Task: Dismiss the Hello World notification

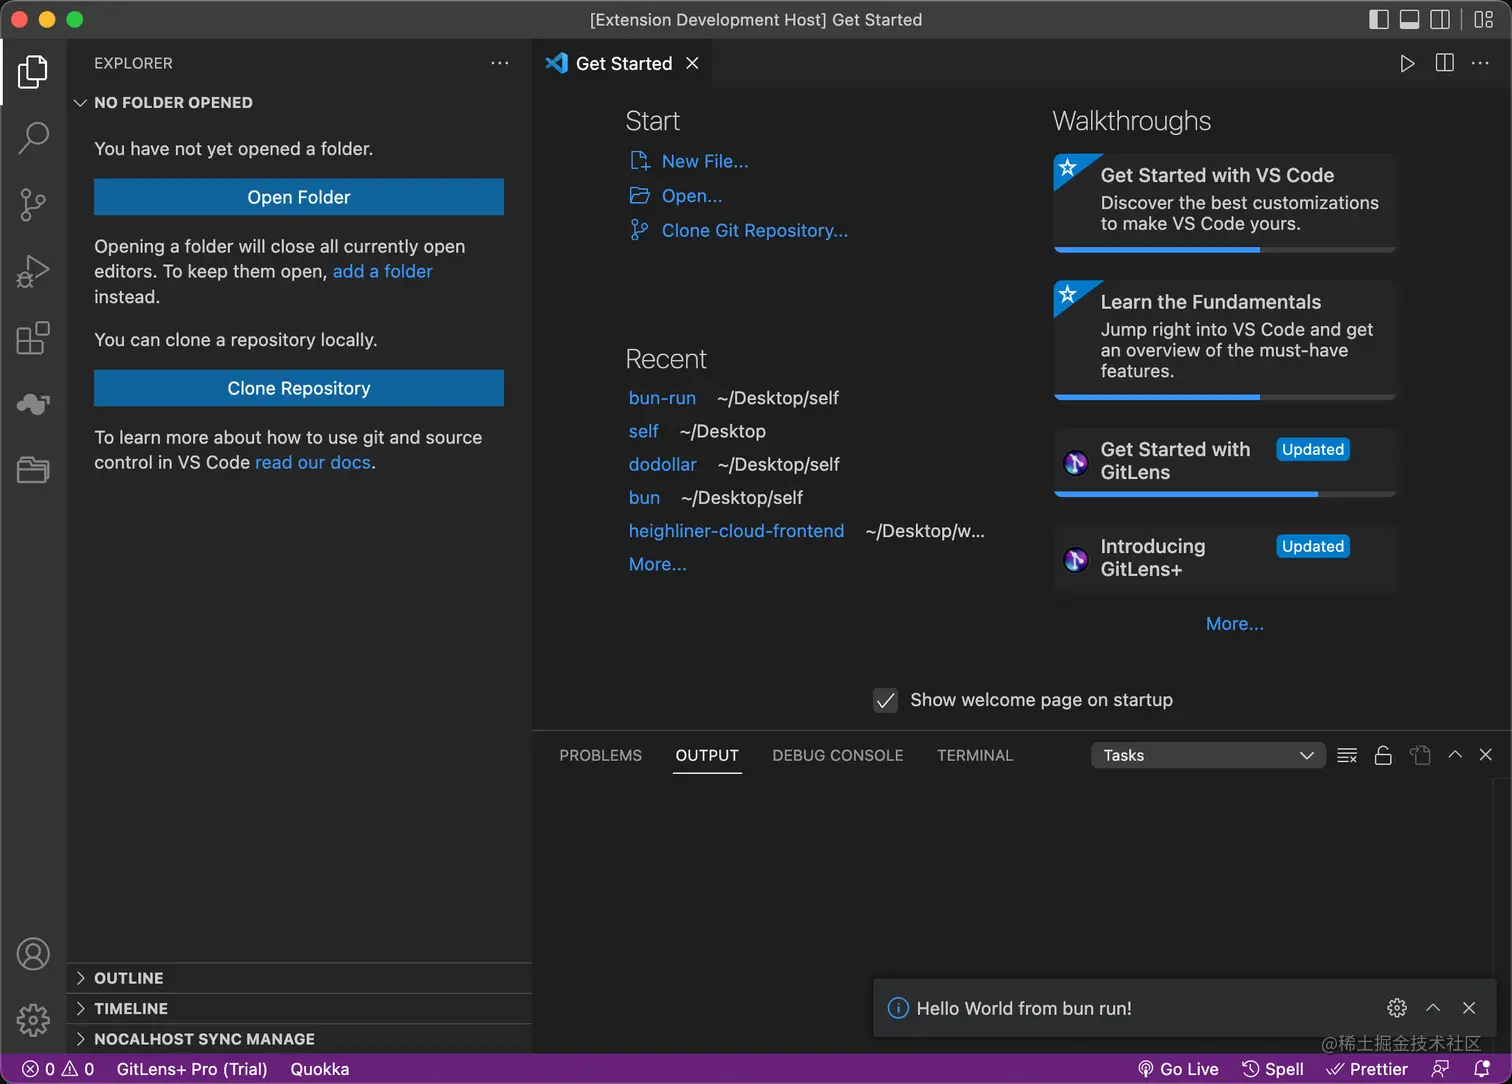Action: coord(1469,1008)
